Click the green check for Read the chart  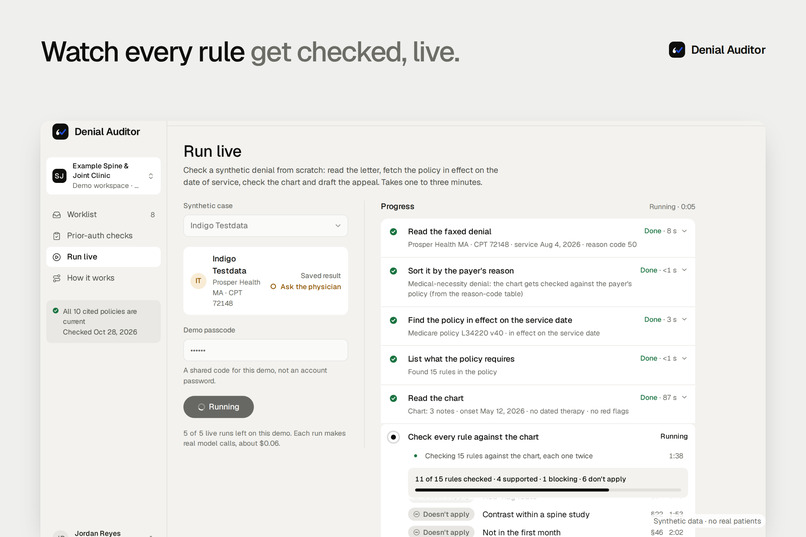(393, 398)
